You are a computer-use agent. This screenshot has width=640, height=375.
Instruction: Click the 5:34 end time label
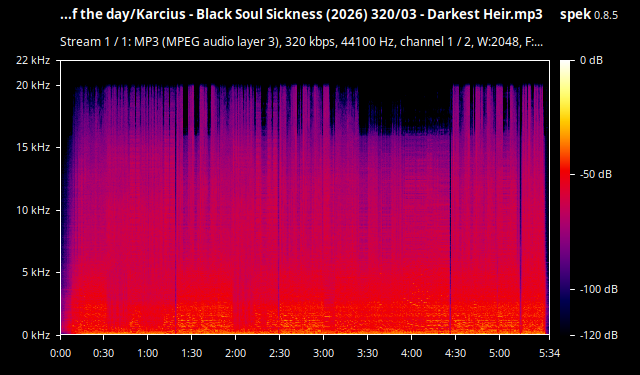[x=549, y=353]
